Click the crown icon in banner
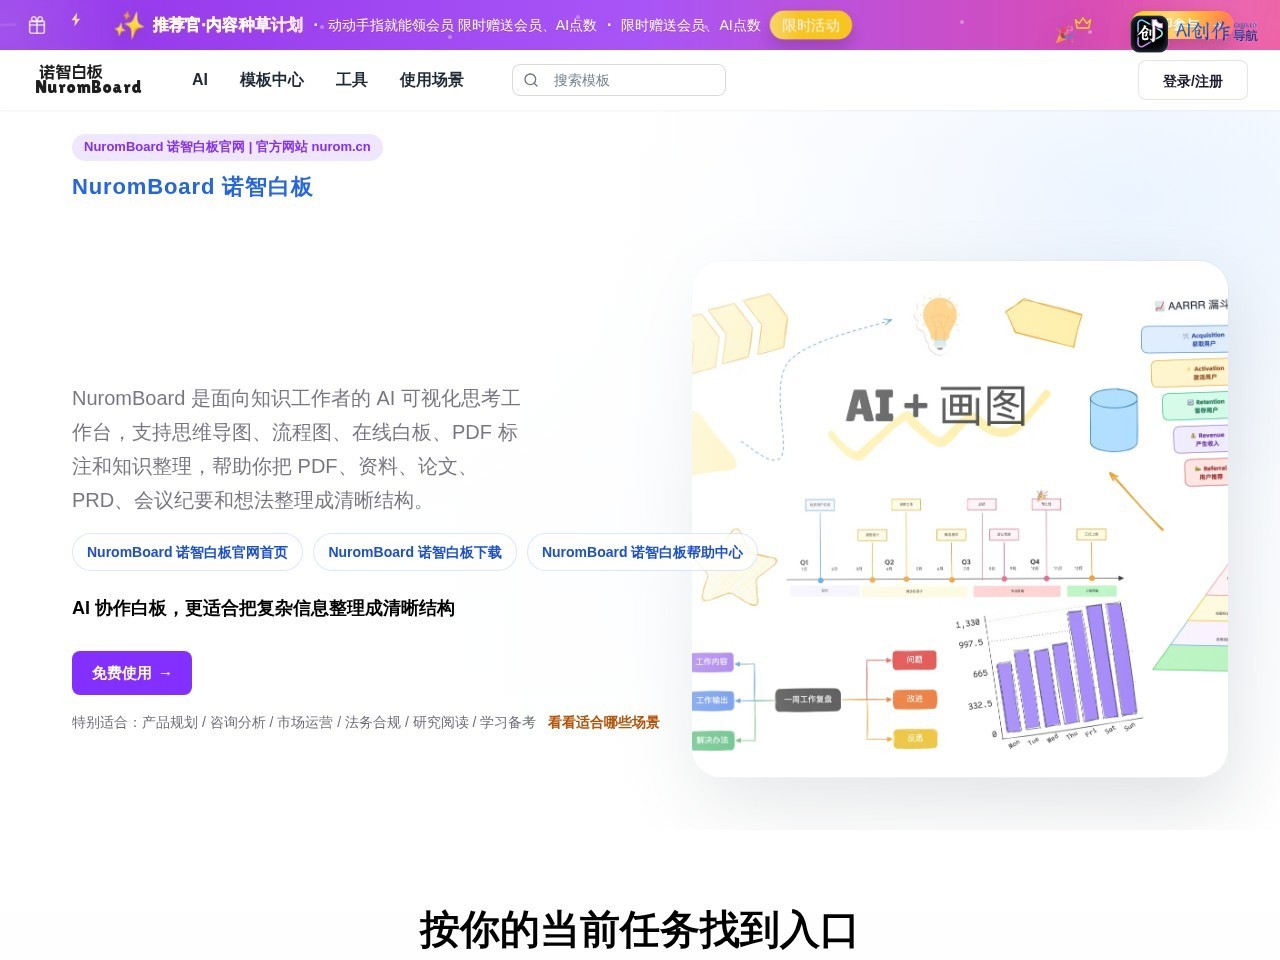1280x960 pixels. (1083, 24)
